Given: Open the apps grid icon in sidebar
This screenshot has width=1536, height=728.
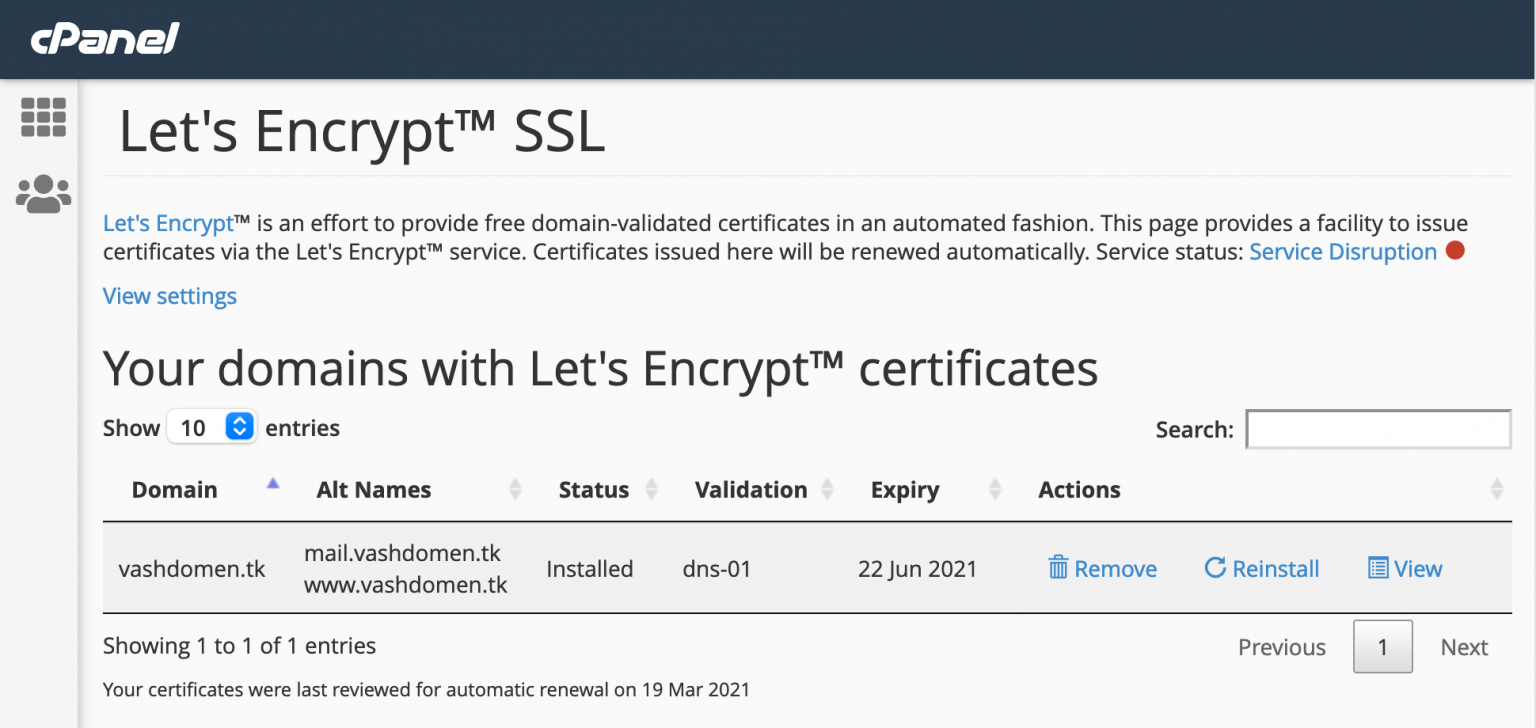Looking at the screenshot, I should (x=43, y=118).
